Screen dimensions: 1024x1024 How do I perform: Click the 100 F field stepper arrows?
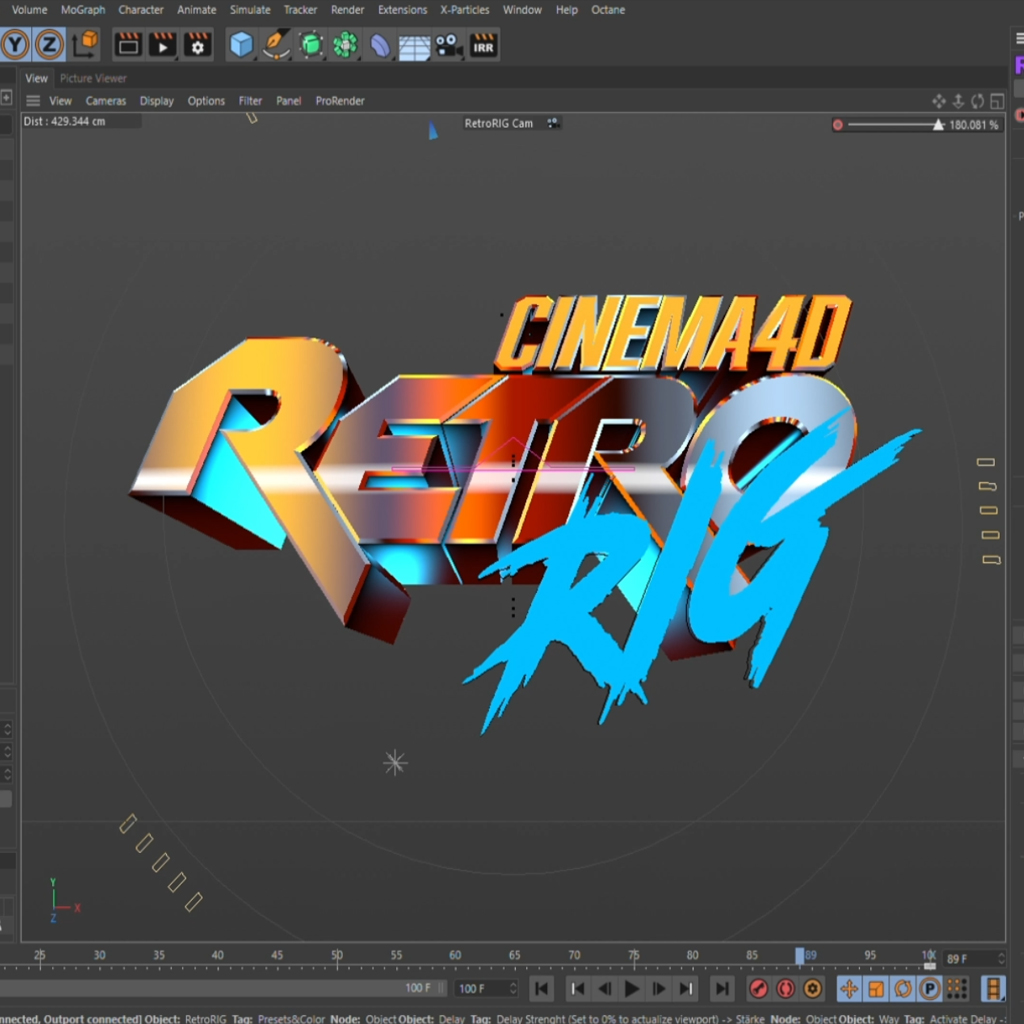click(x=513, y=989)
